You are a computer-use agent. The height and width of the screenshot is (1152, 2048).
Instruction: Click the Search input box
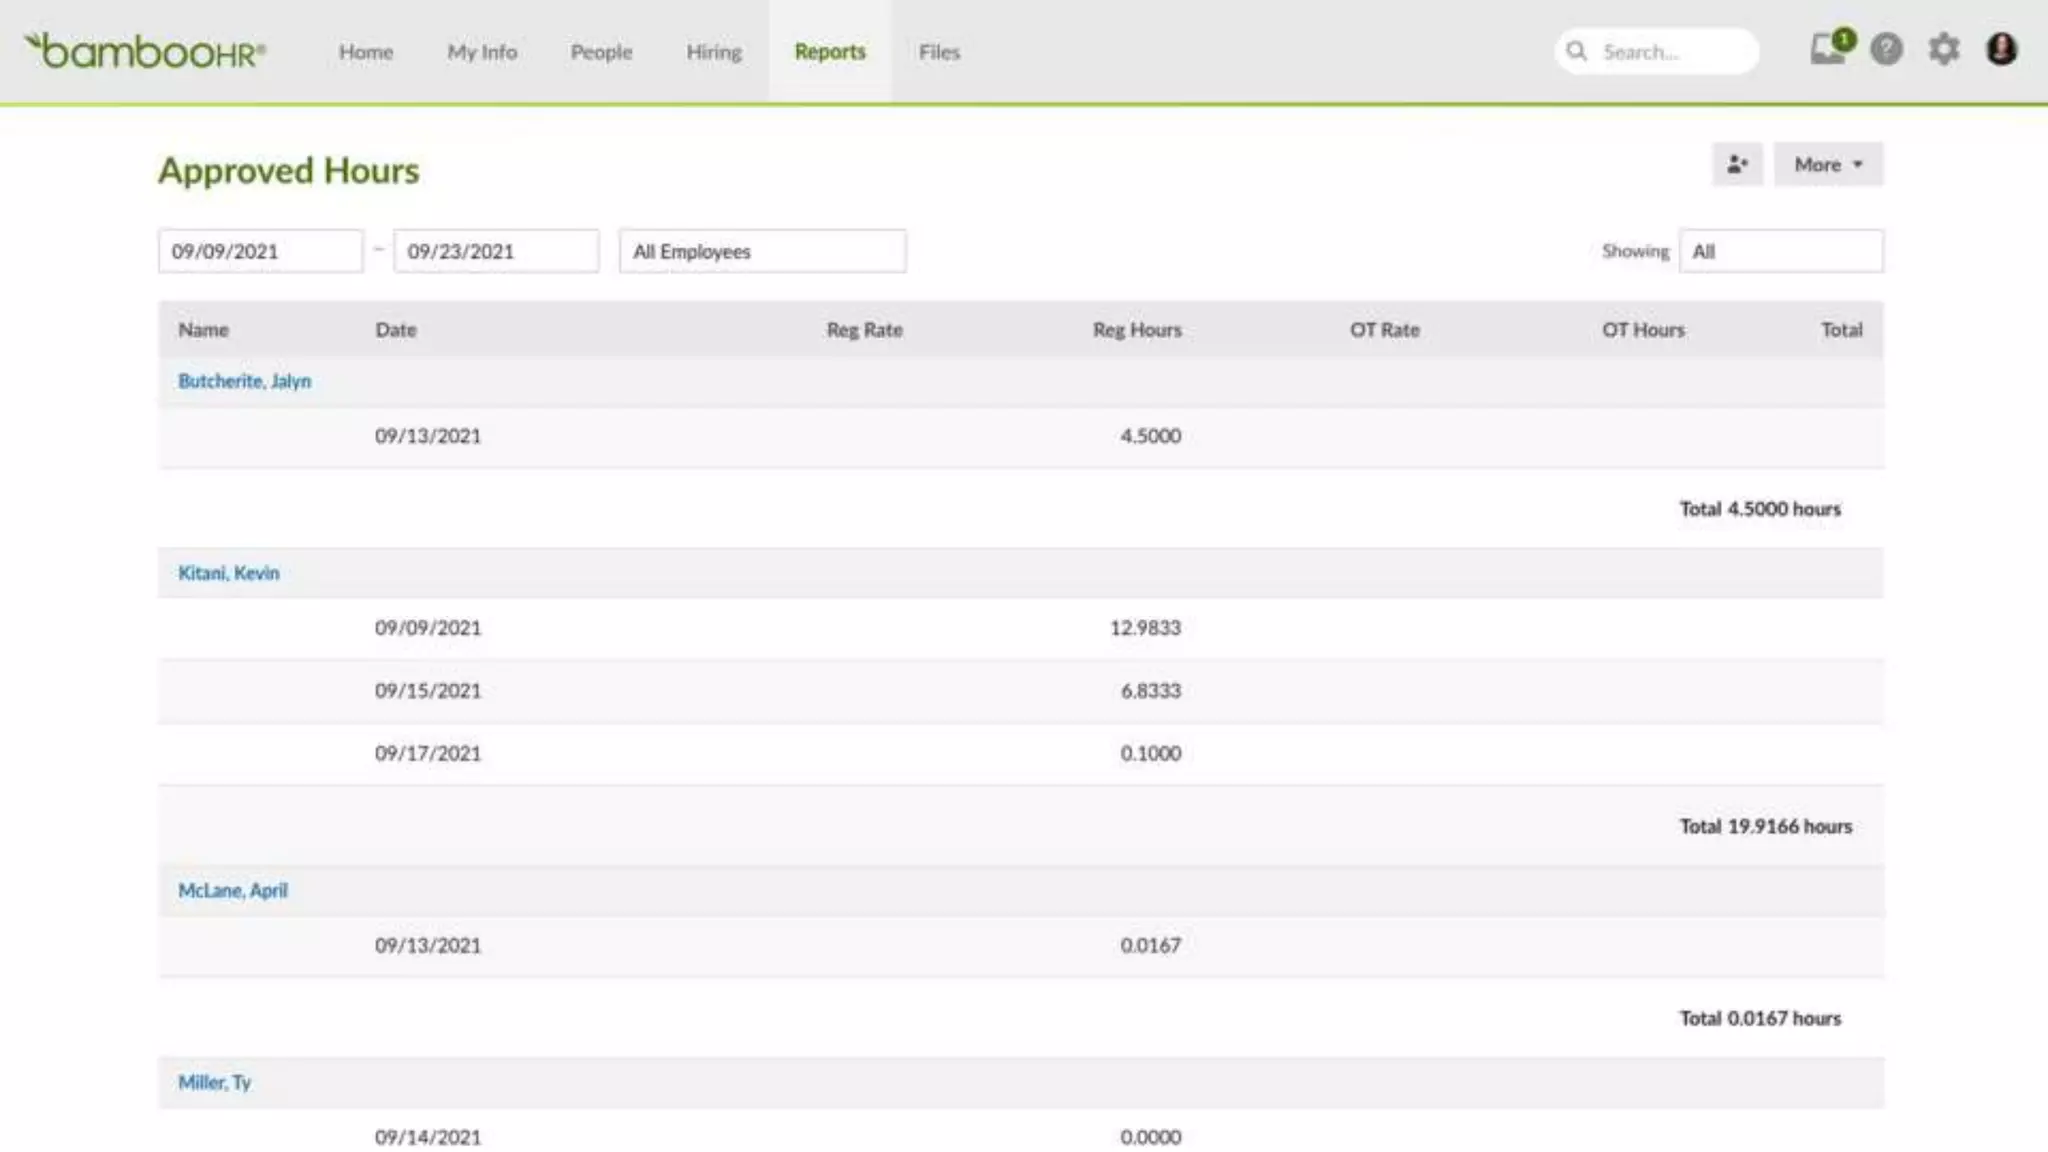[x=1670, y=52]
